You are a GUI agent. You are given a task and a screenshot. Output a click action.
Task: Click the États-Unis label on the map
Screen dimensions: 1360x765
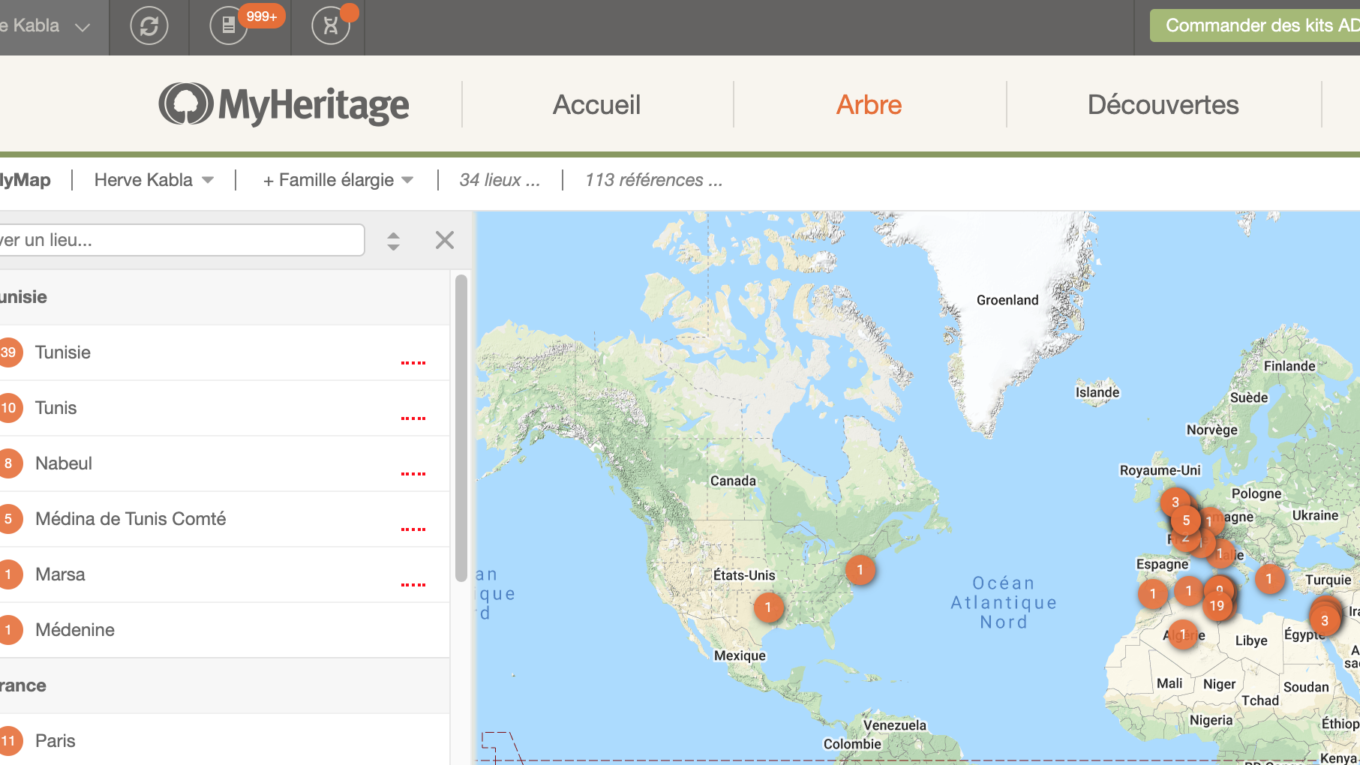coord(744,575)
